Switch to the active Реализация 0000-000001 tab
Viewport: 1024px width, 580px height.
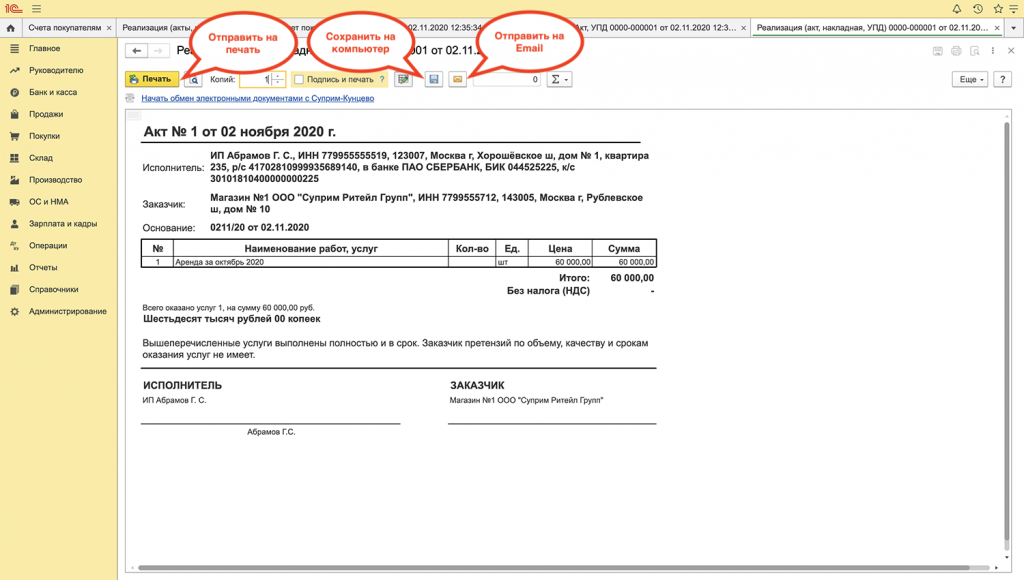(x=872, y=27)
